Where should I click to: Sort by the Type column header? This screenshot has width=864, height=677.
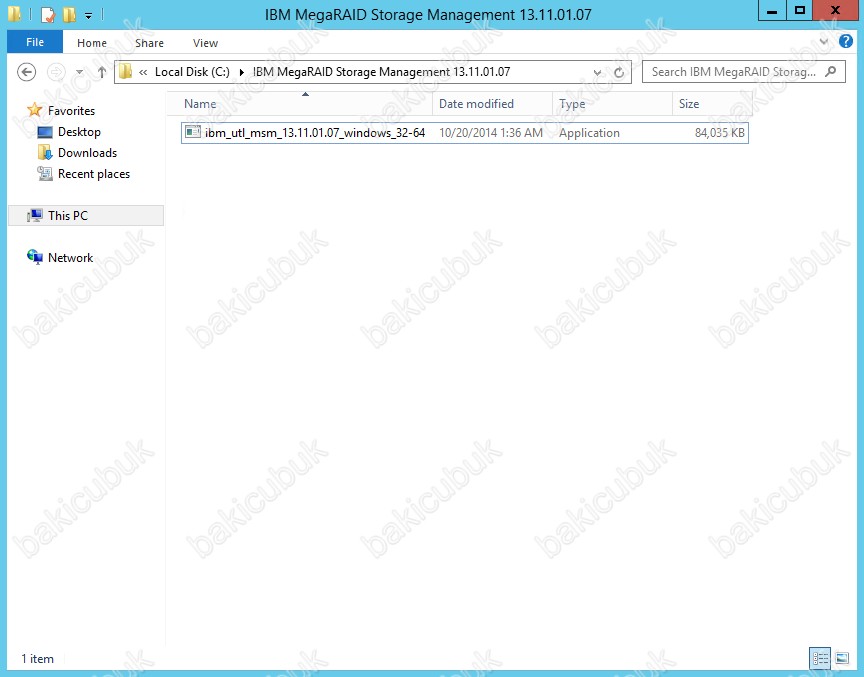point(612,104)
